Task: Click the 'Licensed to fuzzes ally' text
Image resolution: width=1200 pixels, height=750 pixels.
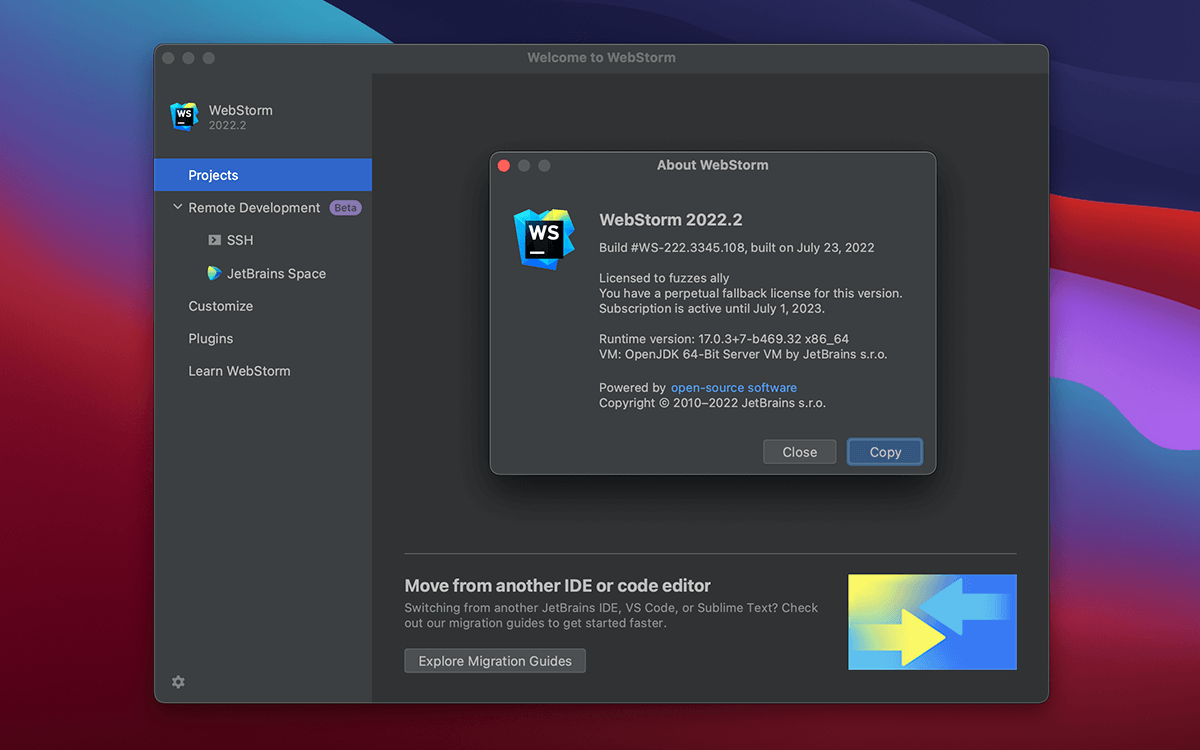Action: pyautogui.click(x=664, y=278)
